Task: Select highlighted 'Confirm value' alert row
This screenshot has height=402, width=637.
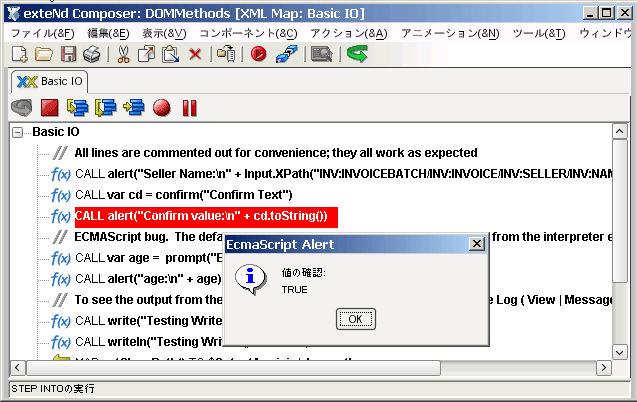Action: point(206,217)
